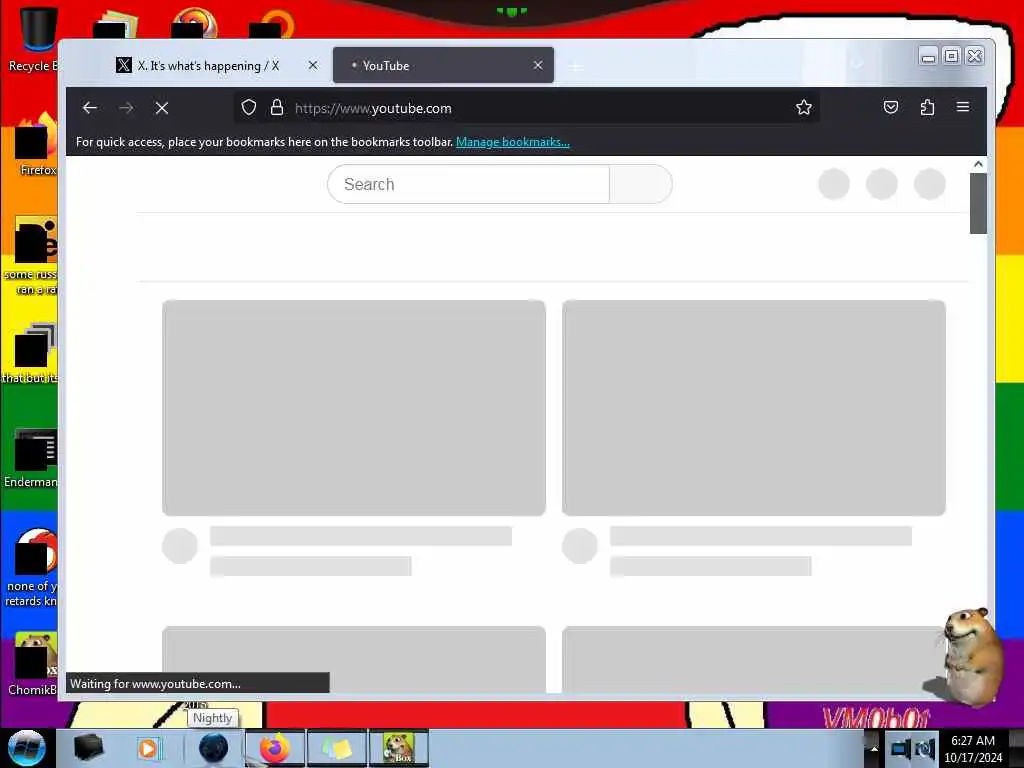The image size is (1024, 768).
Task: Switch to Firefox in the taskbar
Action: point(275,748)
